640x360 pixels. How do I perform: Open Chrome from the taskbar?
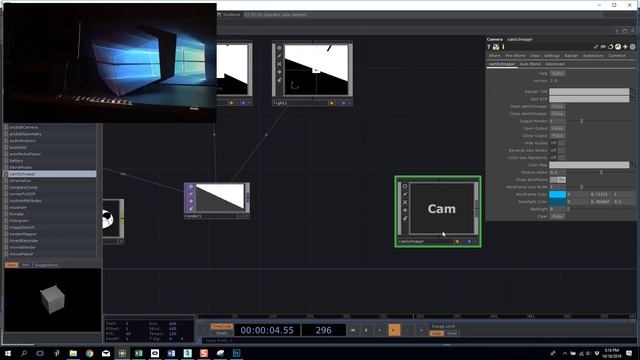89,353
